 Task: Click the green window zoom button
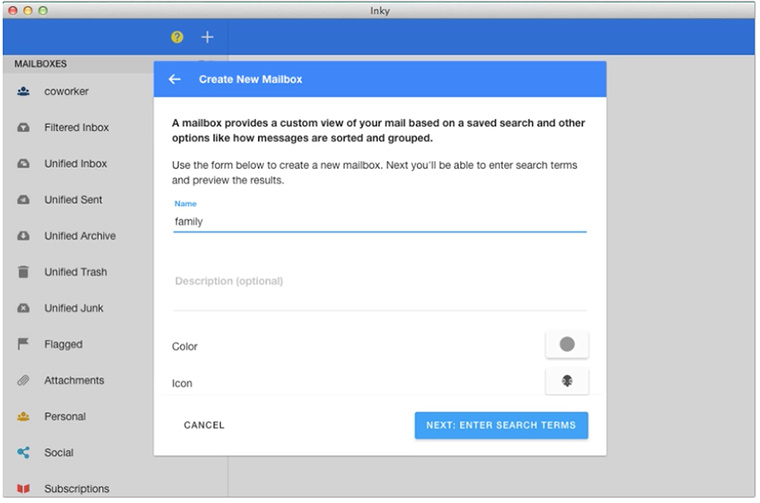(43, 10)
